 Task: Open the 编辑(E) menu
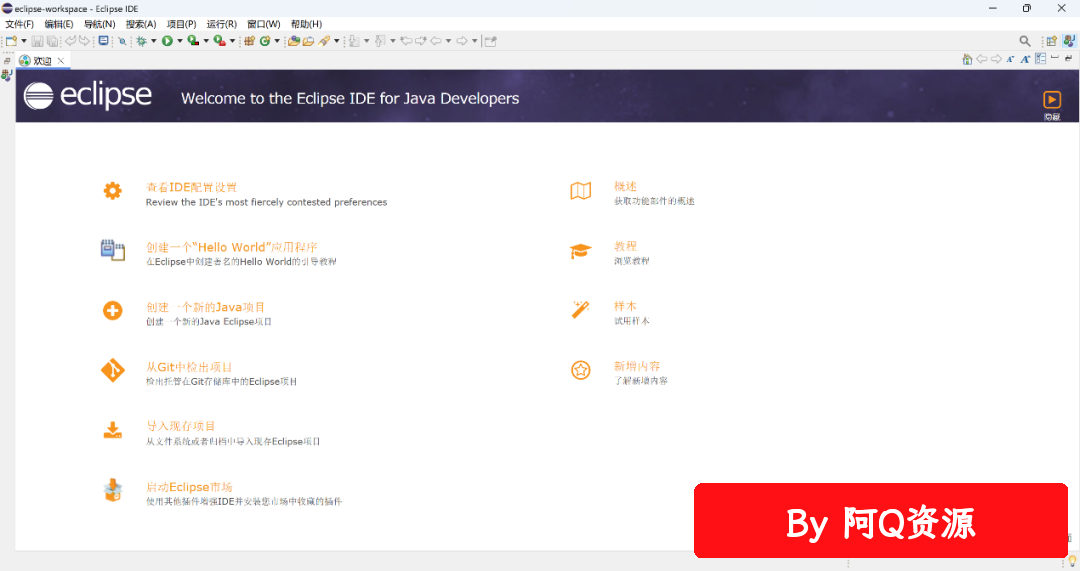tap(59, 24)
